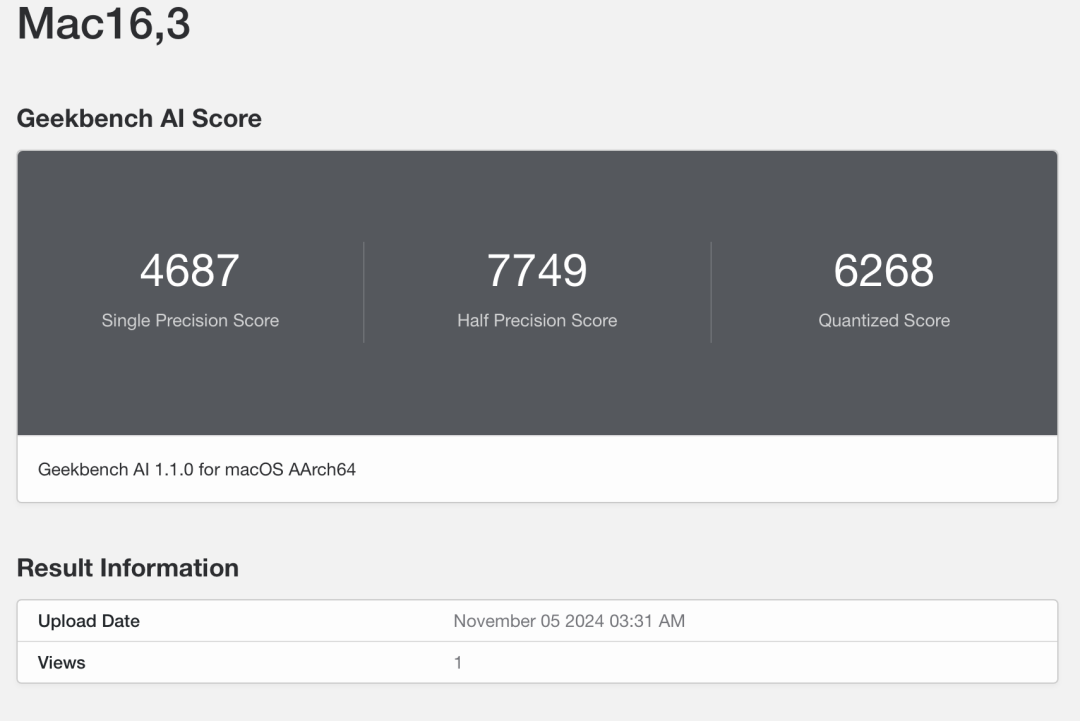Click the Views row label

click(62, 662)
